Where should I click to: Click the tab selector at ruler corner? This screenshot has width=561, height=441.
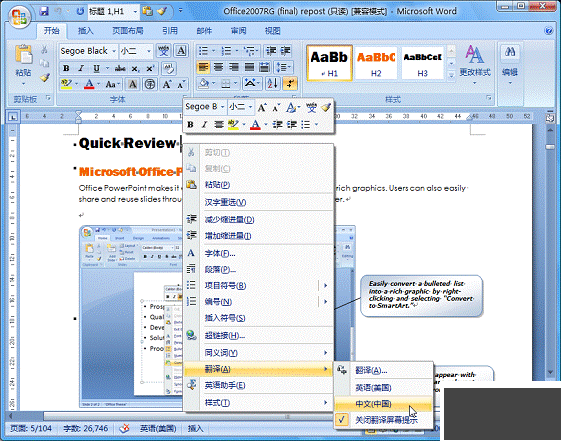pos(13,117)
